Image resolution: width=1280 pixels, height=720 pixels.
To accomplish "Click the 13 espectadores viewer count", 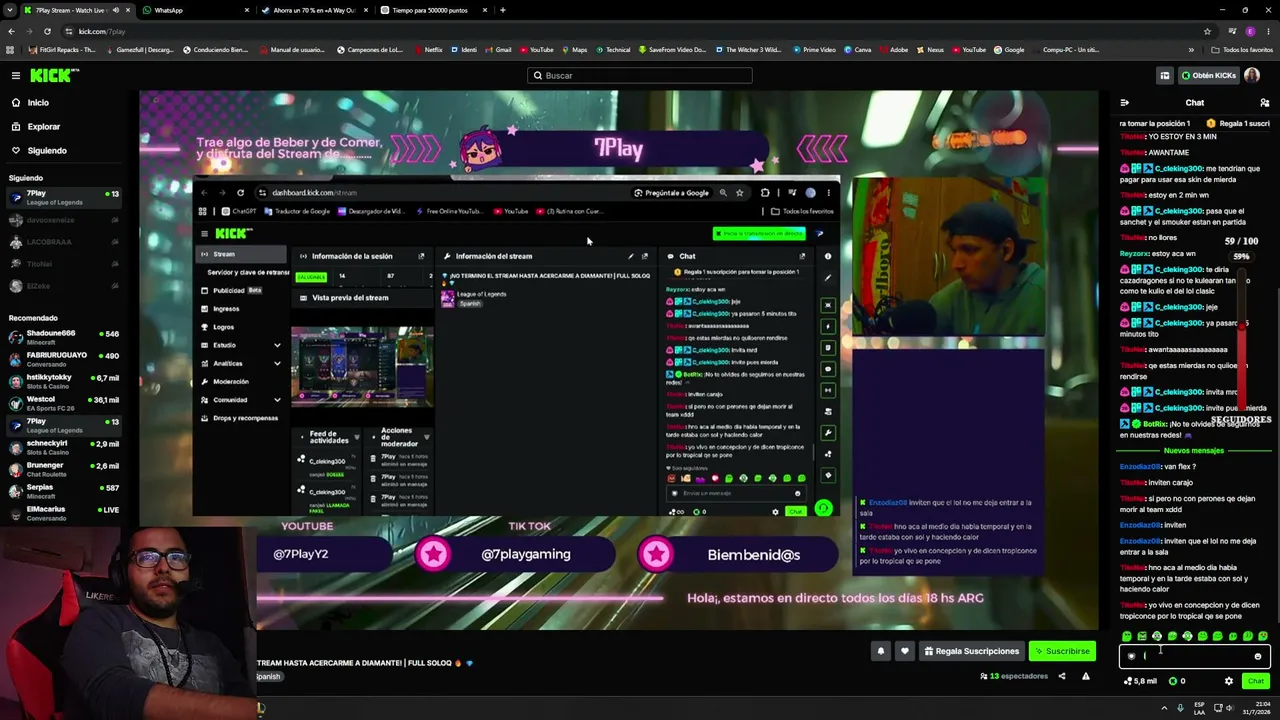I will pyautogui.click(x=1014, y=676).
